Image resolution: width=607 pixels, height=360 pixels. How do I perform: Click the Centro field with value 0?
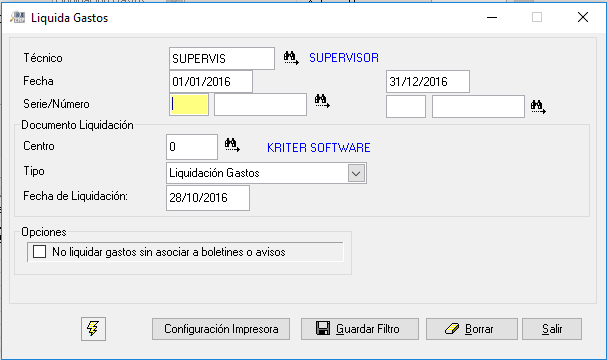click(192, 147)
